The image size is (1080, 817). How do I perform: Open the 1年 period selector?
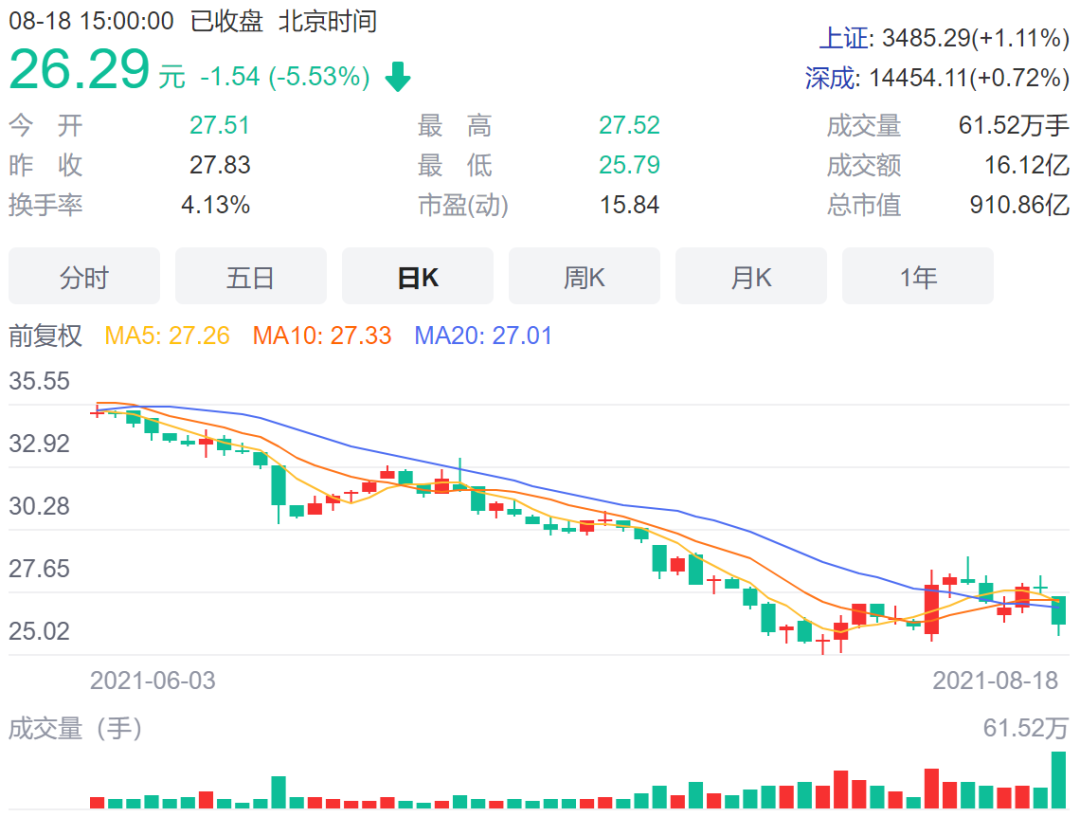pyautogui.click(x=917, y=276)
